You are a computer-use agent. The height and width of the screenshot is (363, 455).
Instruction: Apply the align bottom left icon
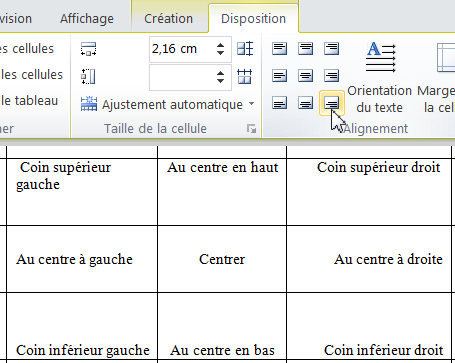tap(279, 103)
